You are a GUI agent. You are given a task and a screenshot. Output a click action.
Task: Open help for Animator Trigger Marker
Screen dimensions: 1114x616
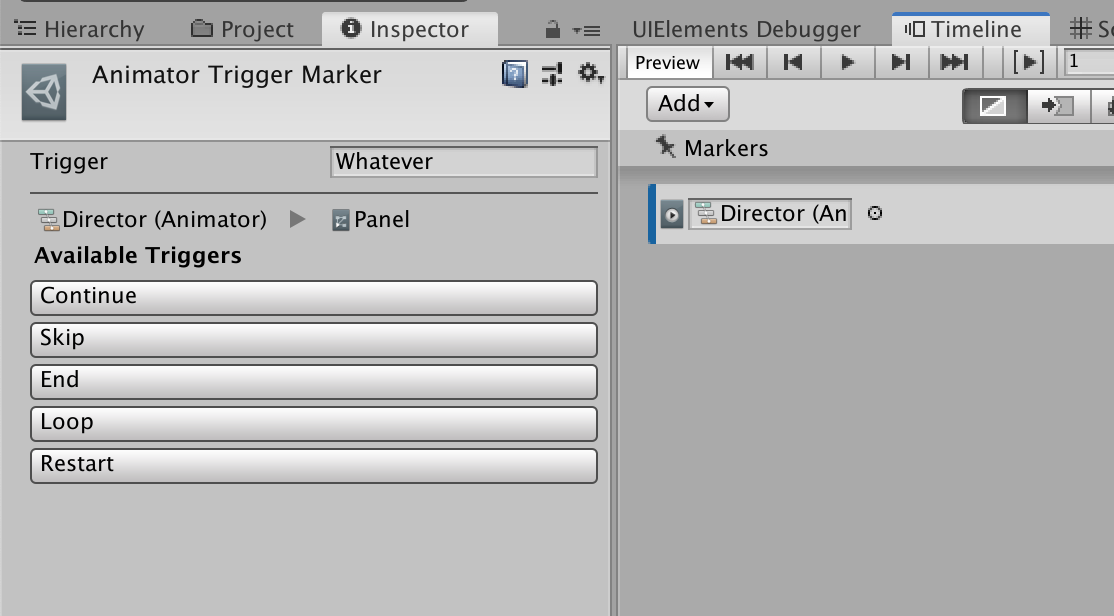point(513,75)
